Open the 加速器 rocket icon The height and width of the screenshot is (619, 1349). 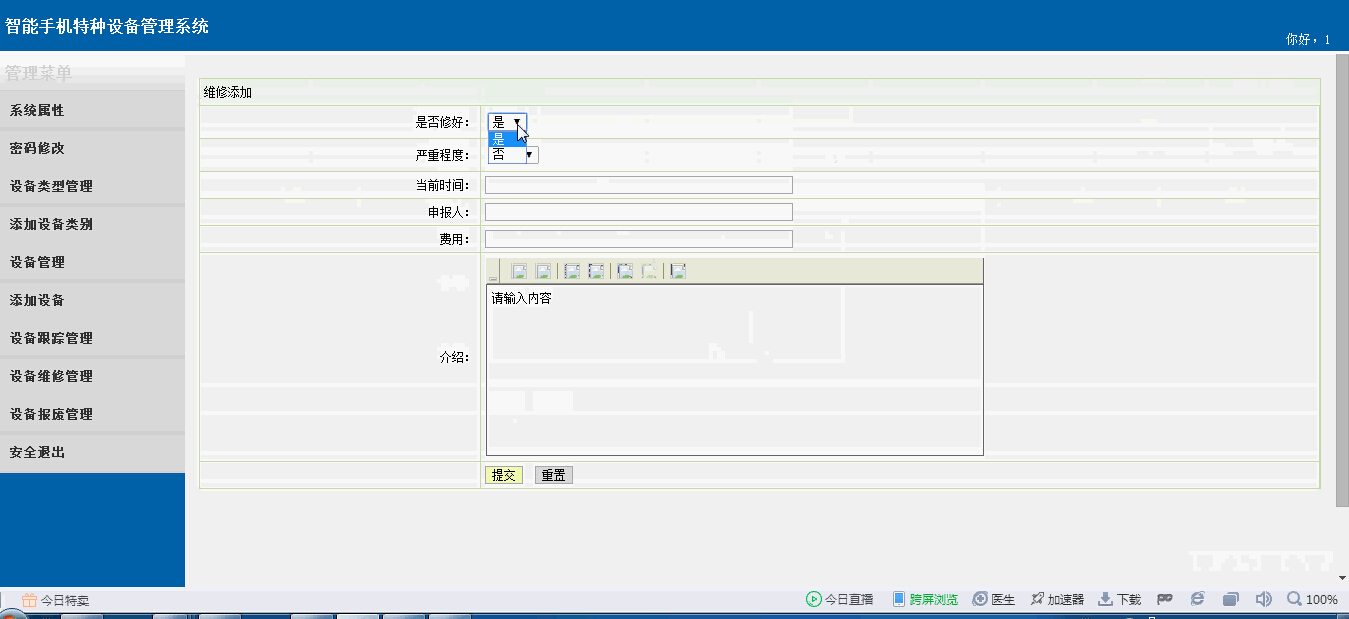pos(1037,599)
